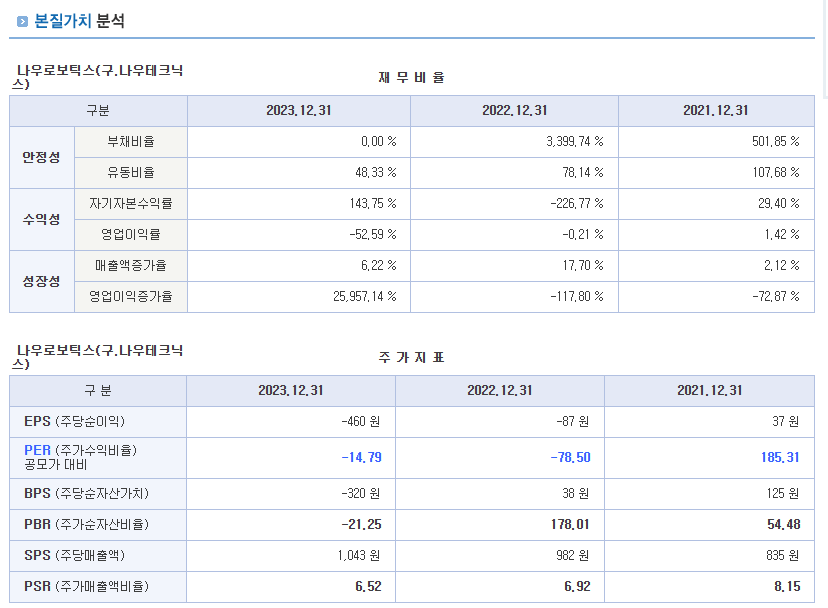828x608 pixels.
Task: Select the 2022.12.31 header in the 주가지표 table
Action: [500, 390]
